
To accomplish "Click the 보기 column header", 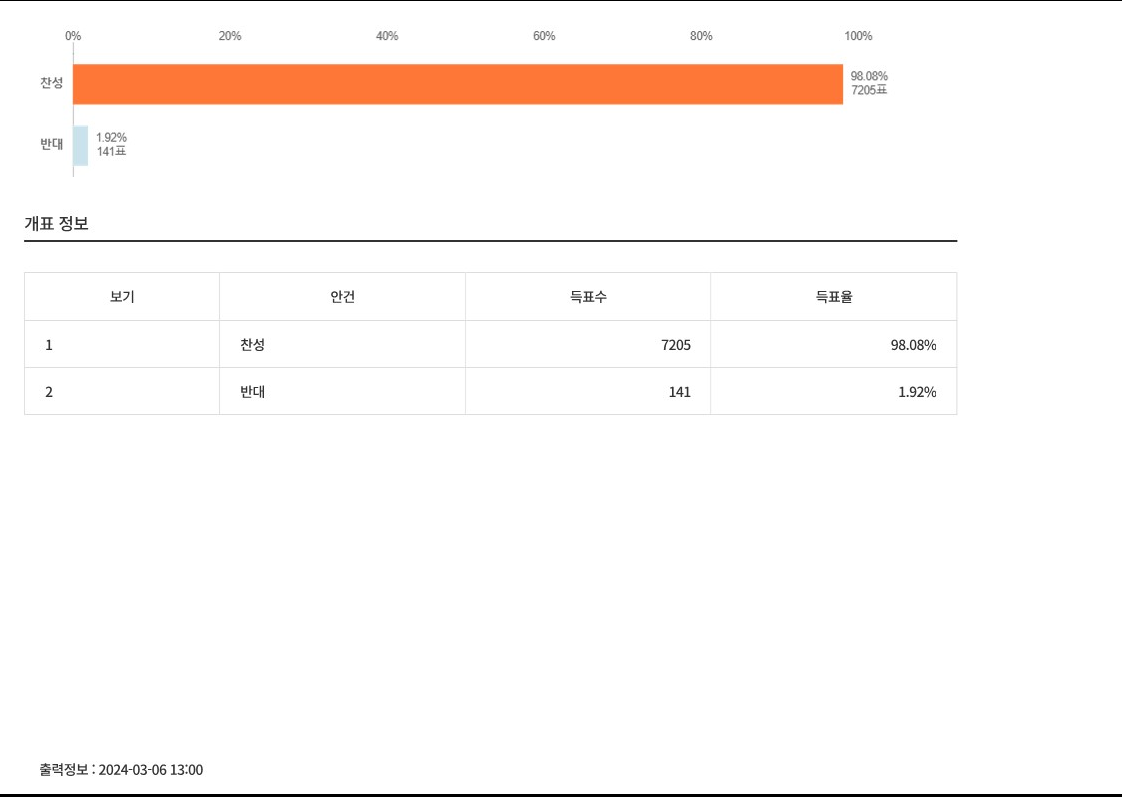I will point(122,297).
